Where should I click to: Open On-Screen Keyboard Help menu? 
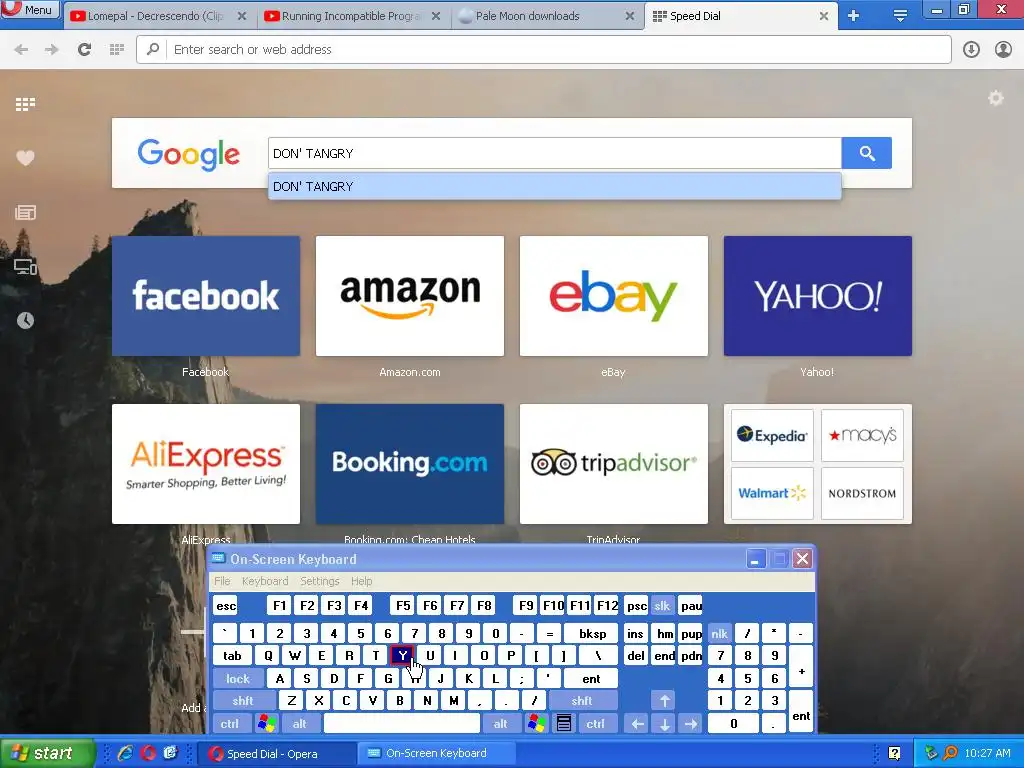click(361, 581)
